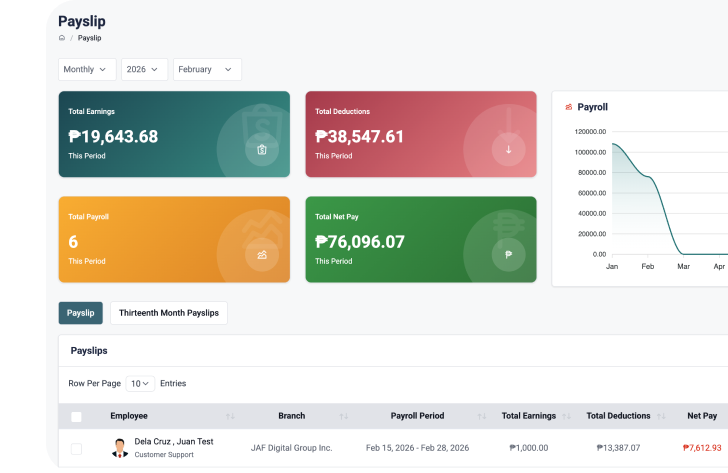Open the February month dropdown
Screen dimensions: 728x473
click(x=207, y=70)
